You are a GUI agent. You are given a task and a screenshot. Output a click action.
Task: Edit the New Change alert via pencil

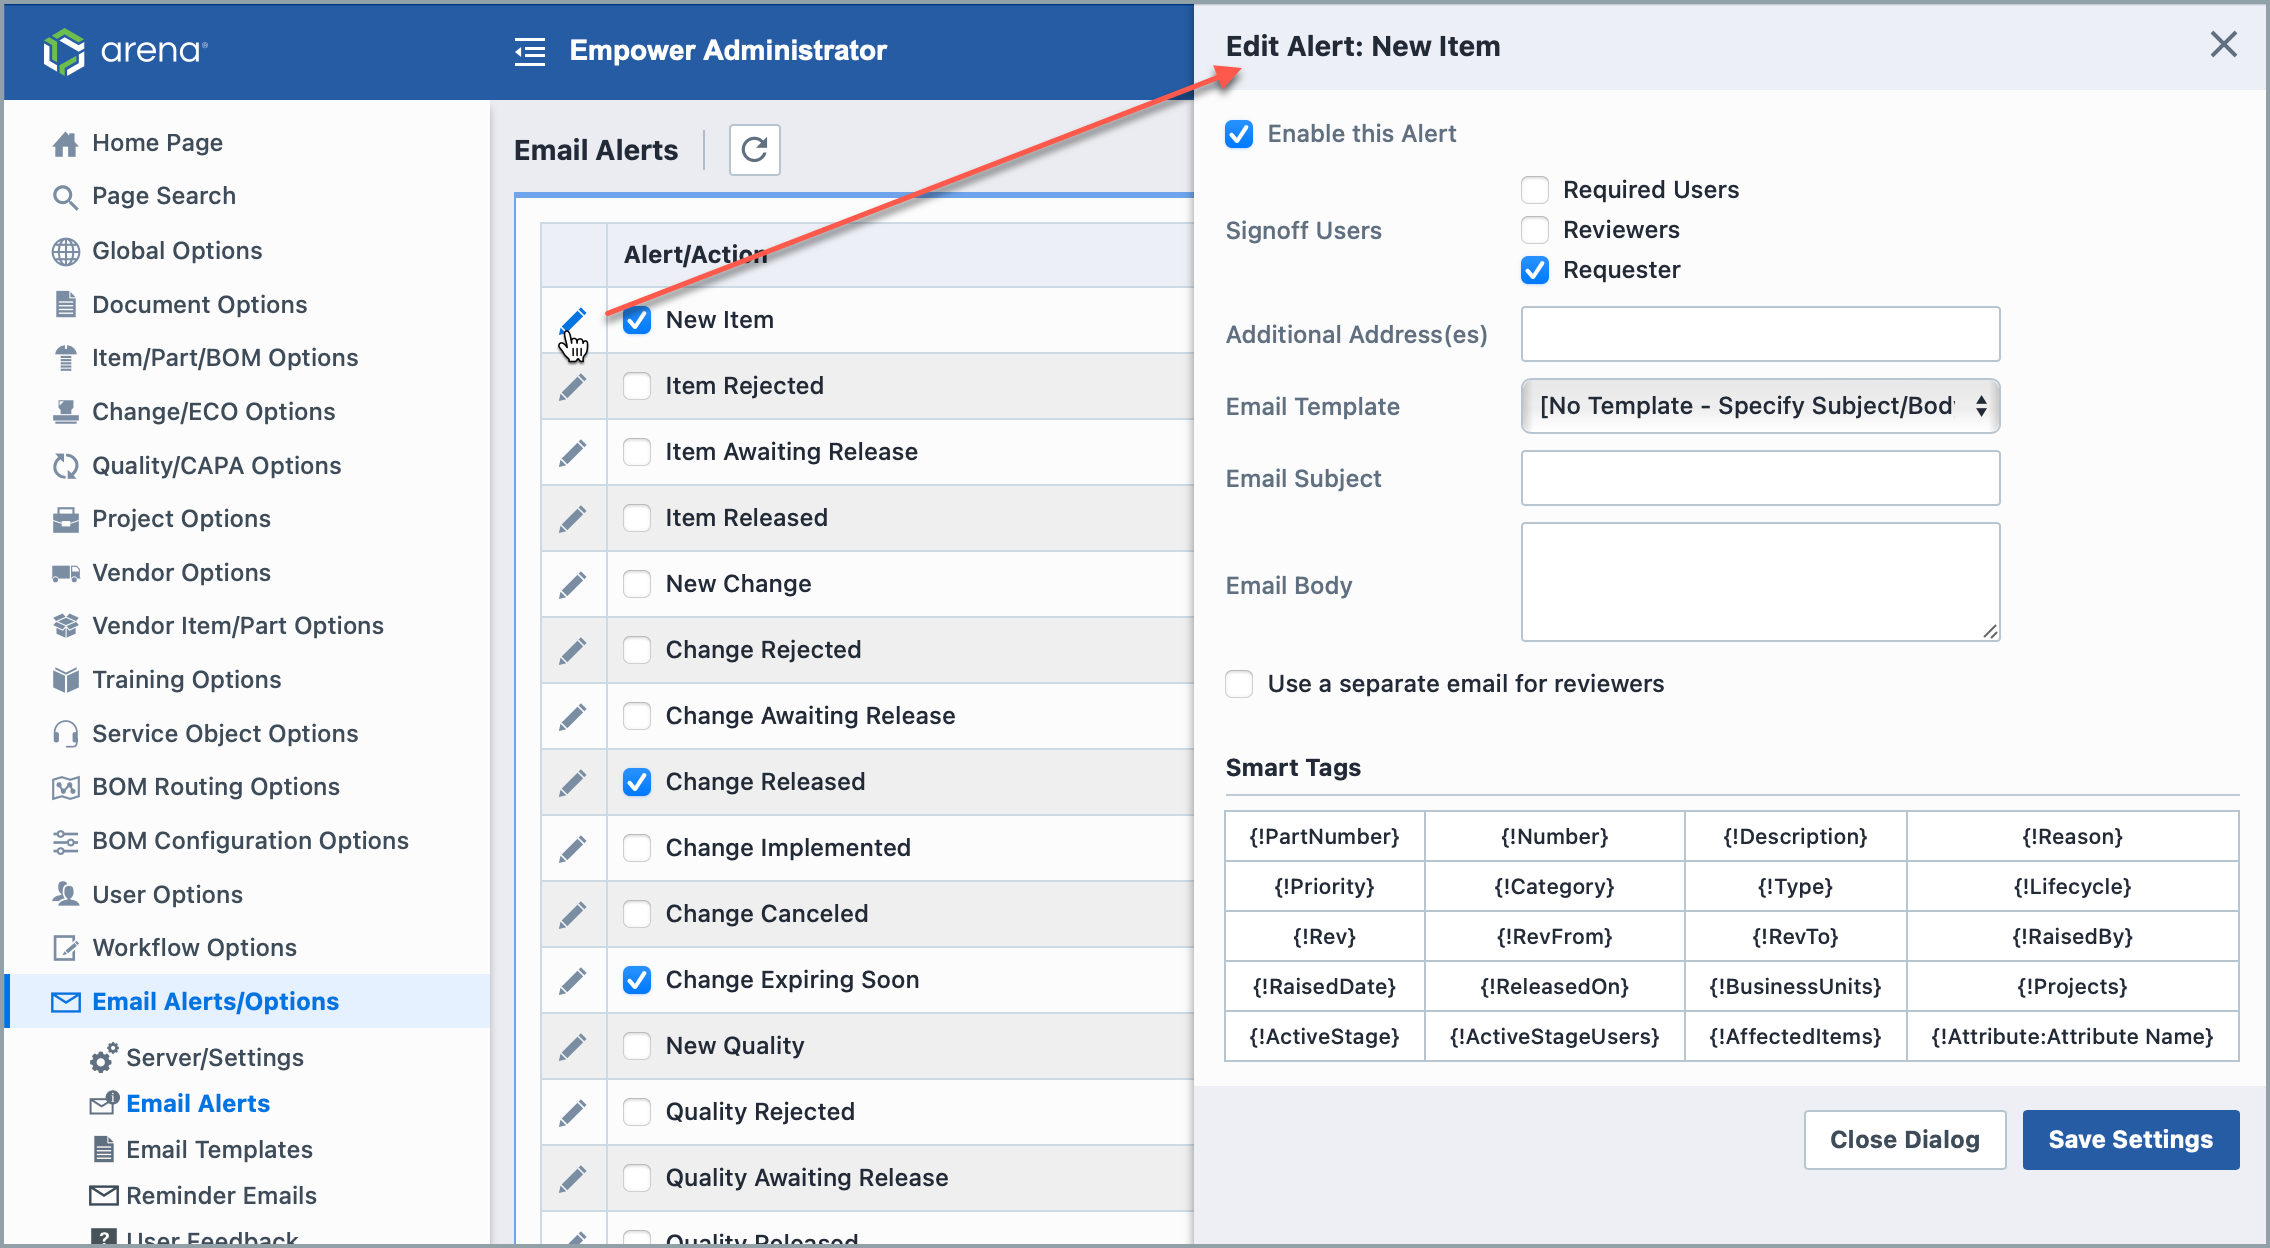click(x=573, y=584)
